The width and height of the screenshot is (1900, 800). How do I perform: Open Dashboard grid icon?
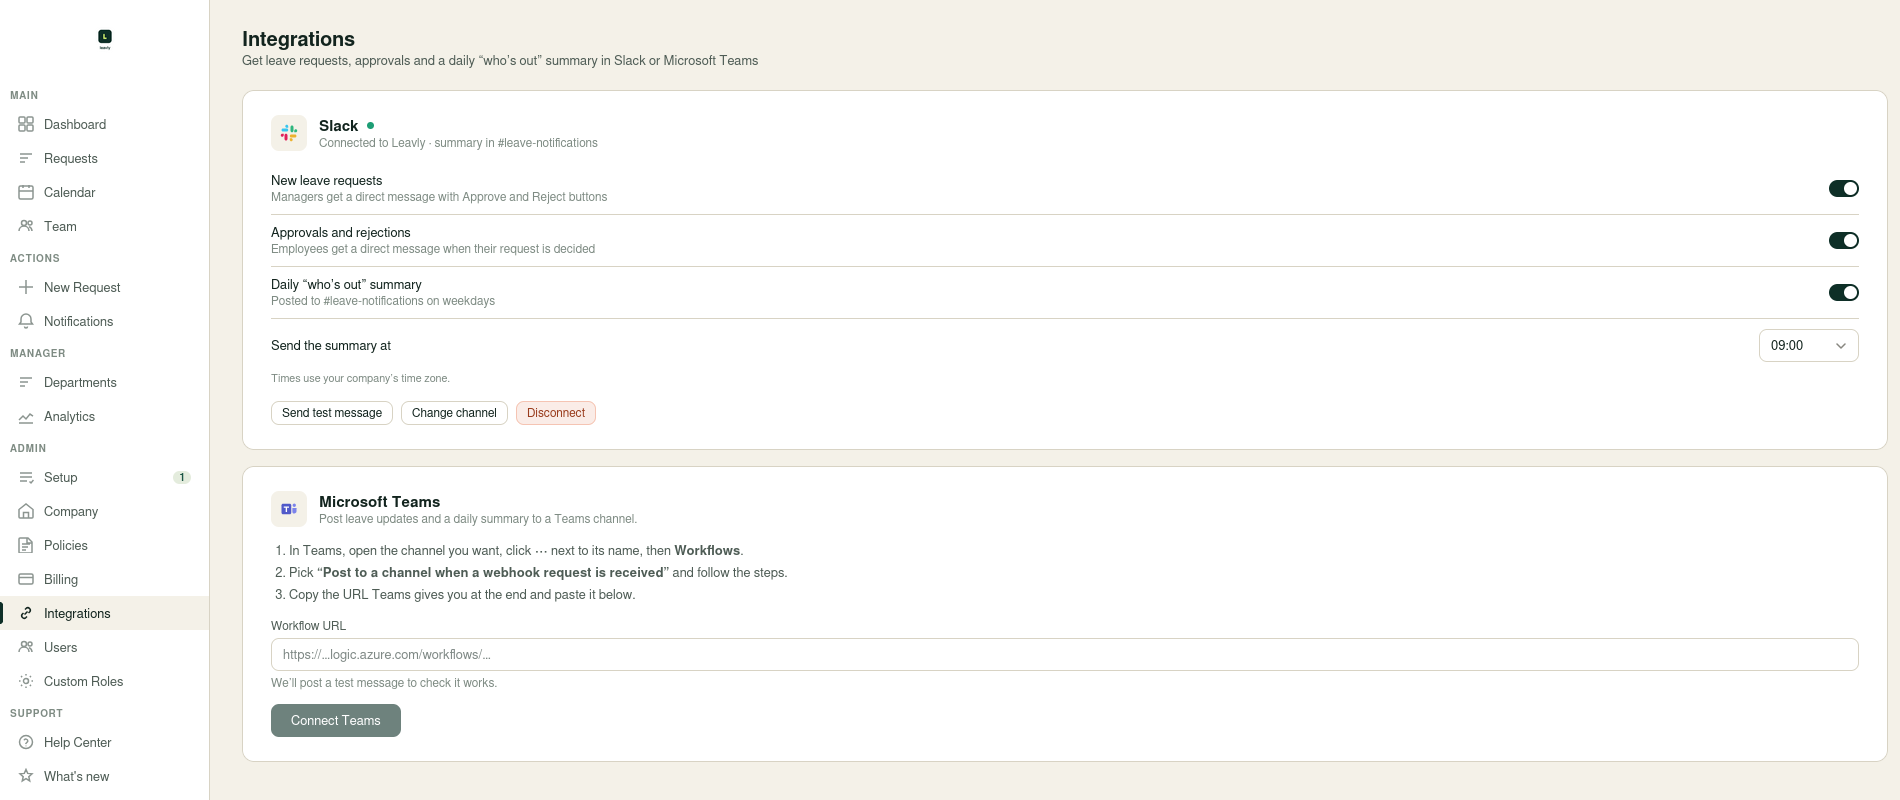(x=26, y=124)
